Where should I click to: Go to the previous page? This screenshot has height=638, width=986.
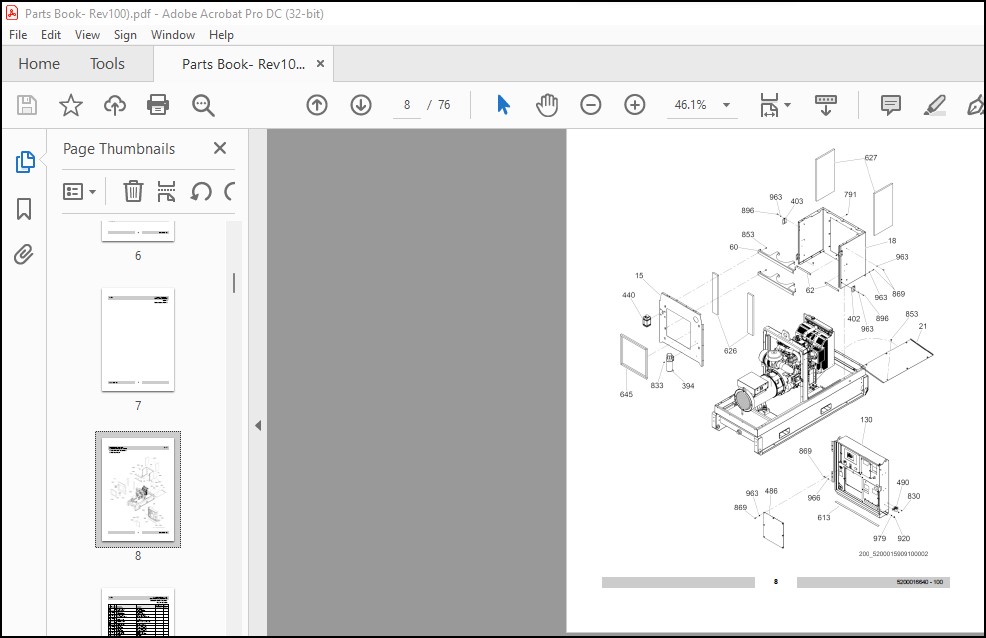(317, 105)
